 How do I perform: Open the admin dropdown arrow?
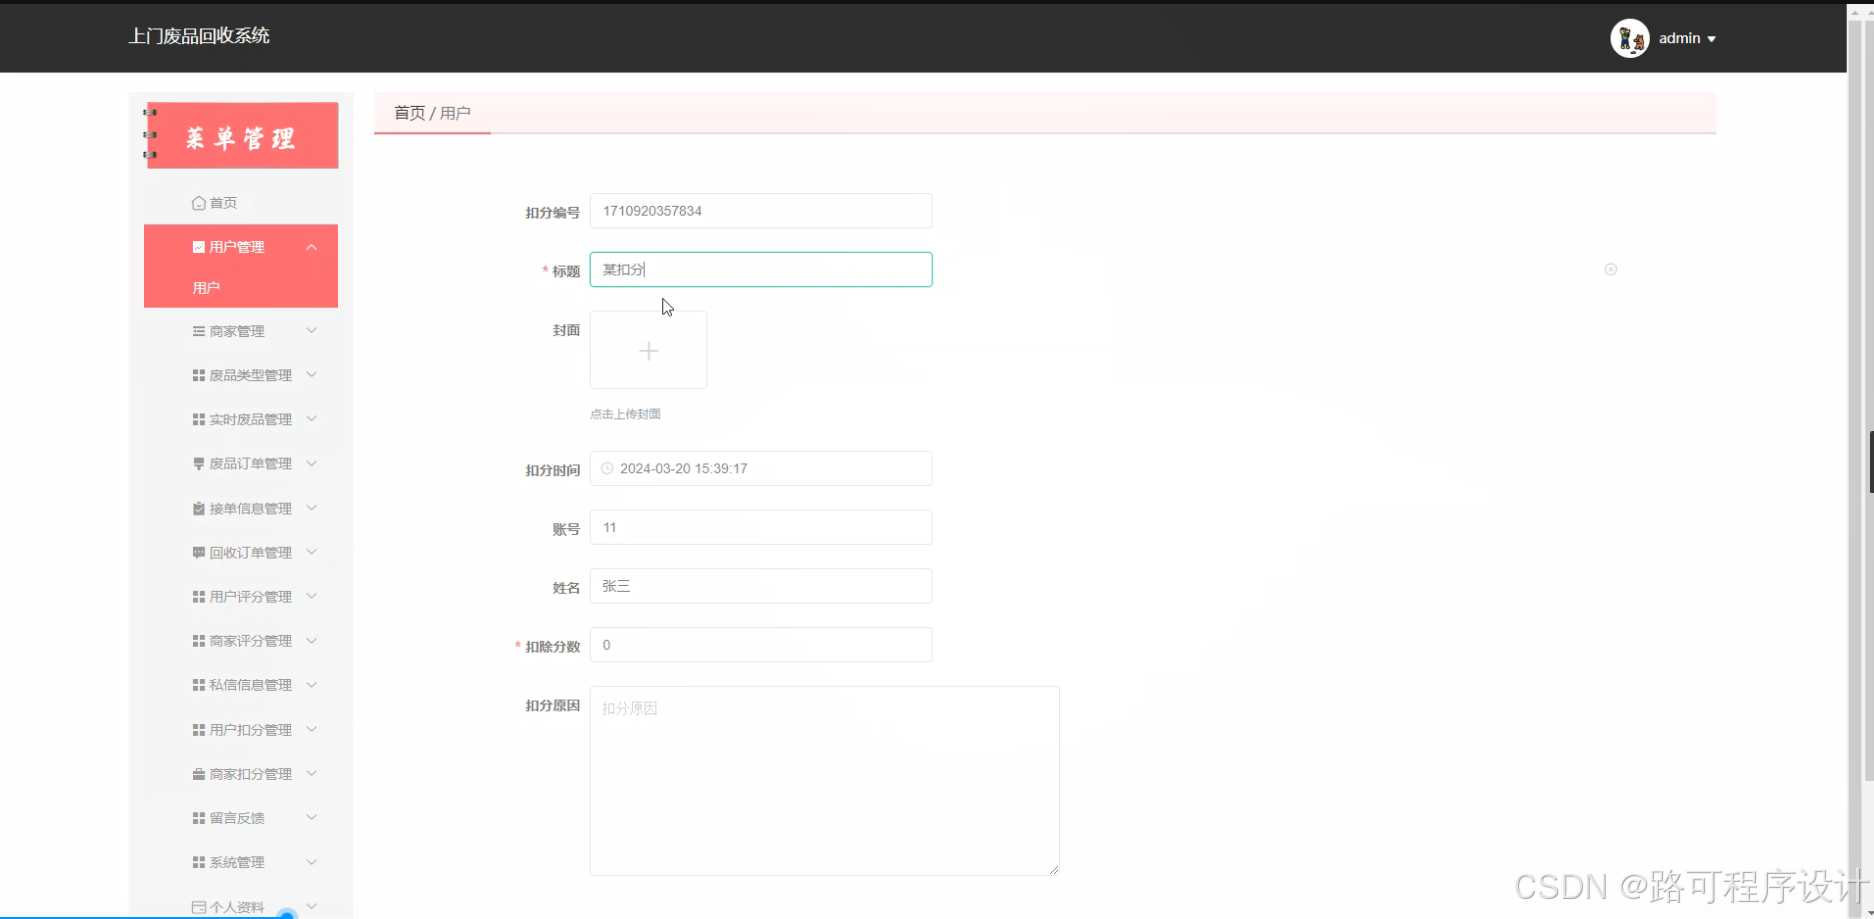point(1711,39)
